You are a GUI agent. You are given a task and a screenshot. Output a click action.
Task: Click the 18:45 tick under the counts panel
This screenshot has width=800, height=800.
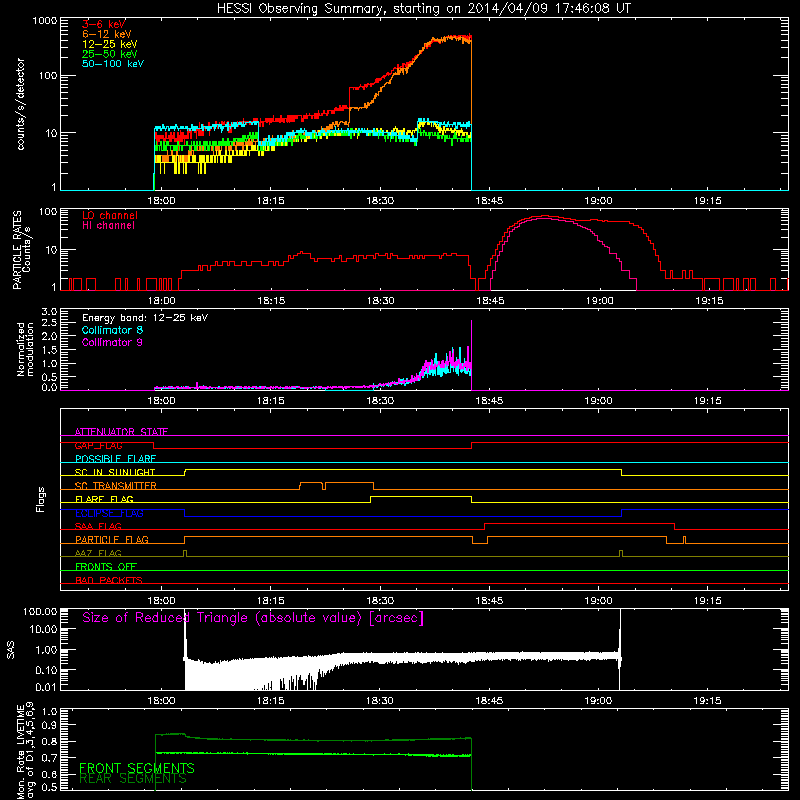(489, 201)
